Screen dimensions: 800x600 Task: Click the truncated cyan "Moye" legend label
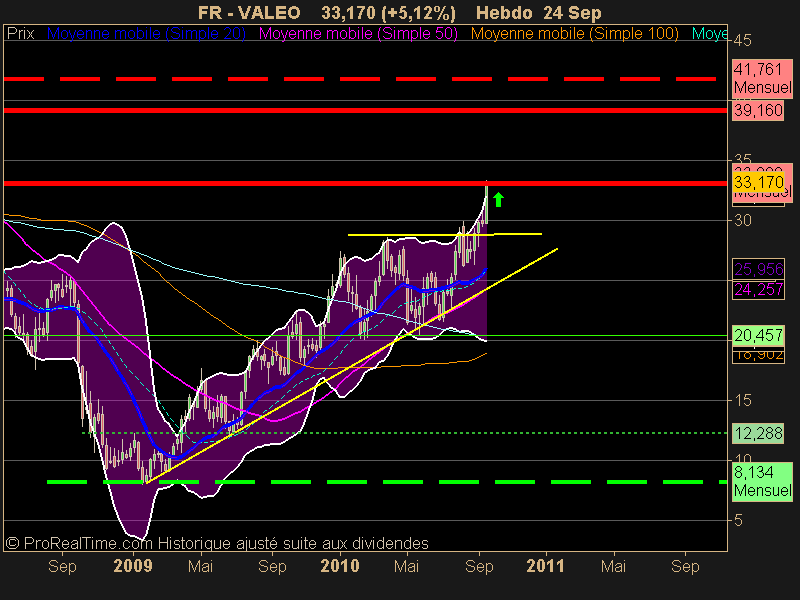709,34
